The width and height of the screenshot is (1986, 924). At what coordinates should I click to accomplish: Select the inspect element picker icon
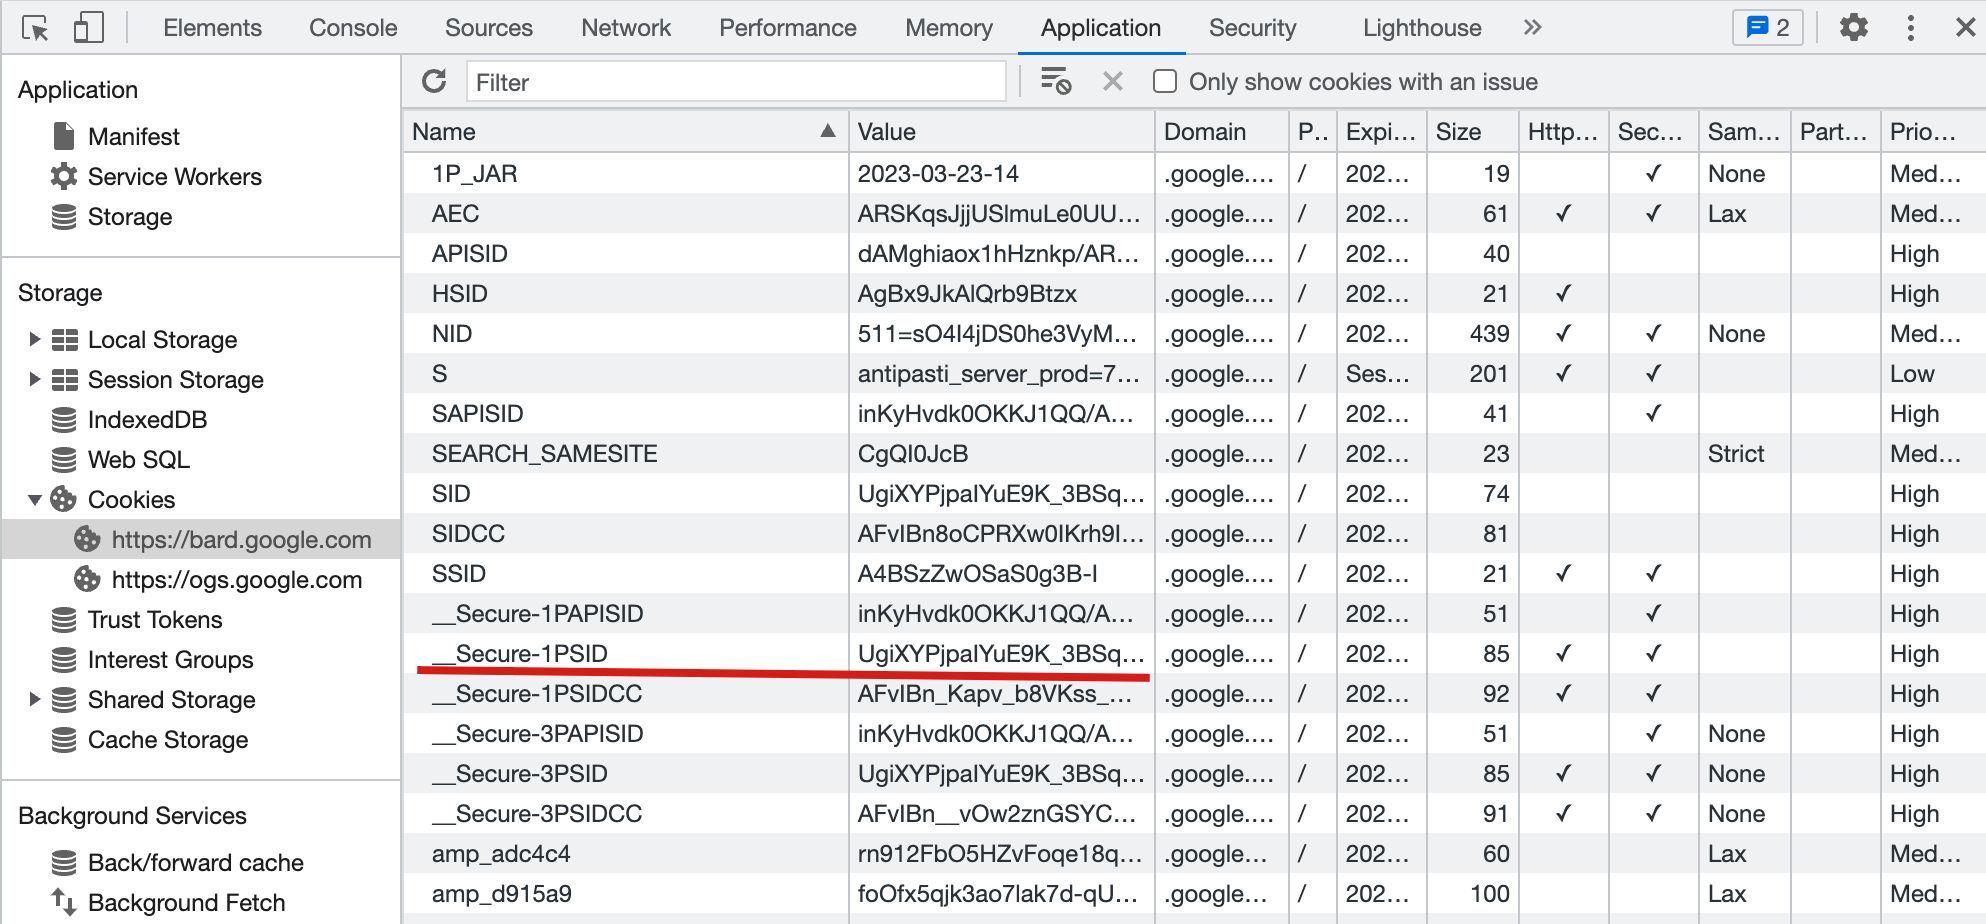tap(35, 28)
